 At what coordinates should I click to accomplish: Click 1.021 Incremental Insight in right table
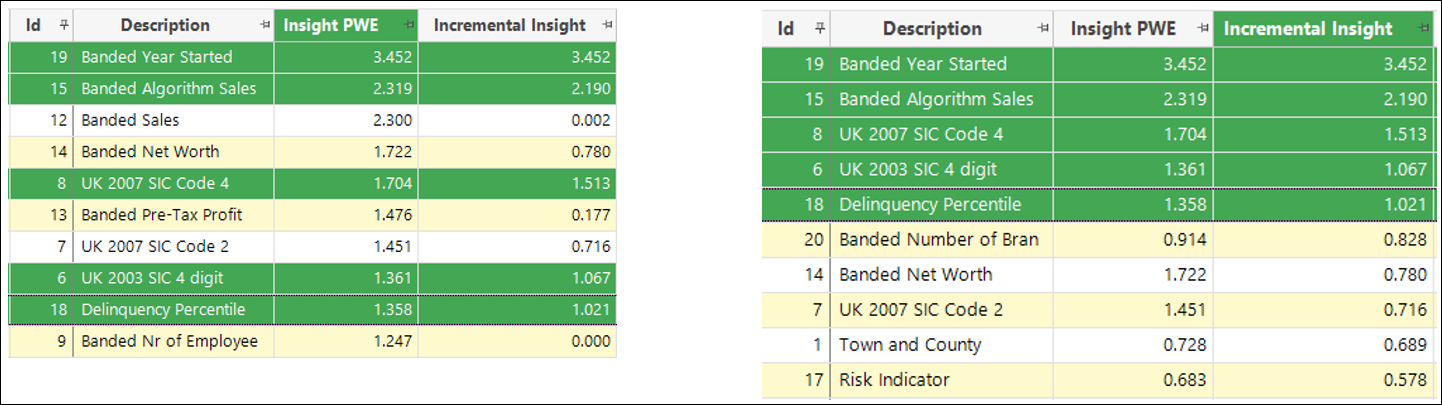pyautogui.click(x=1404, y=204)
